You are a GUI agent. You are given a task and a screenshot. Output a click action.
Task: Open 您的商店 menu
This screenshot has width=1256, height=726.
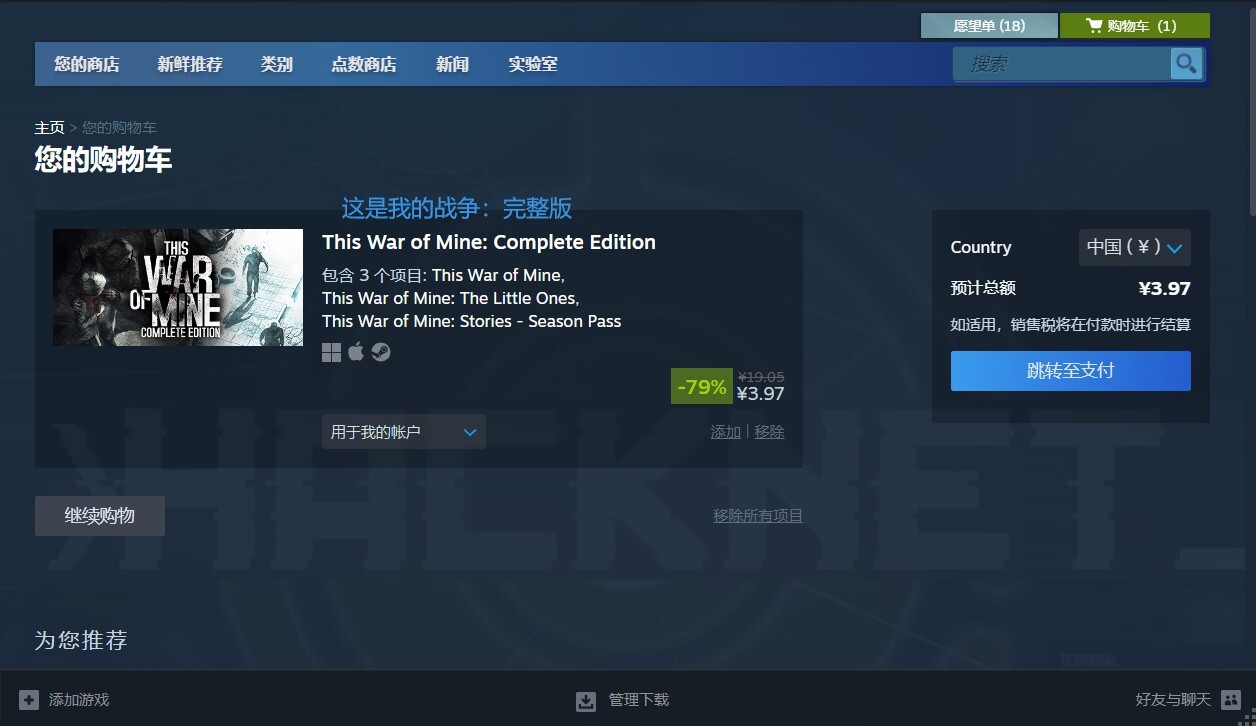pyautogui.click(x=87, y=64)
